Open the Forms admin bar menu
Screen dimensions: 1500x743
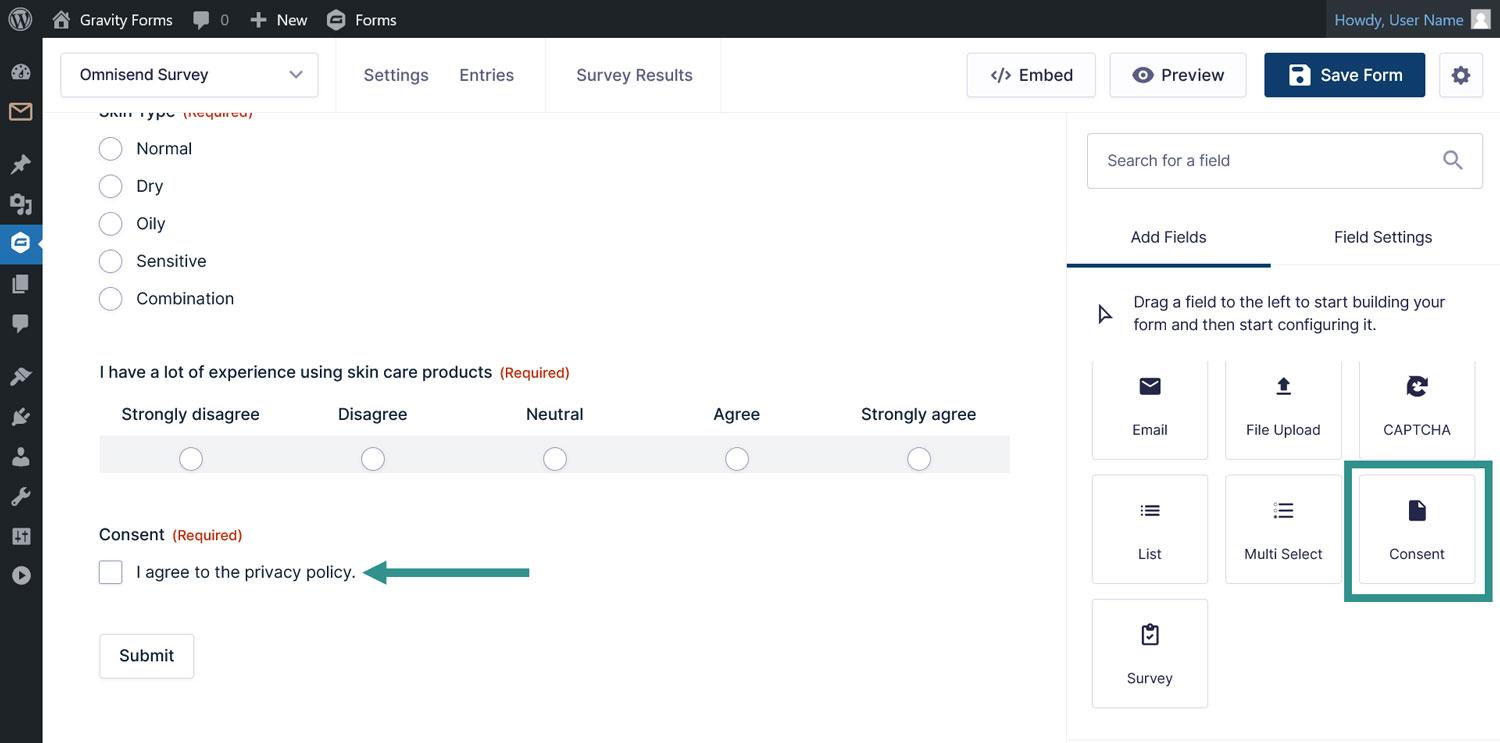point(361,19)
